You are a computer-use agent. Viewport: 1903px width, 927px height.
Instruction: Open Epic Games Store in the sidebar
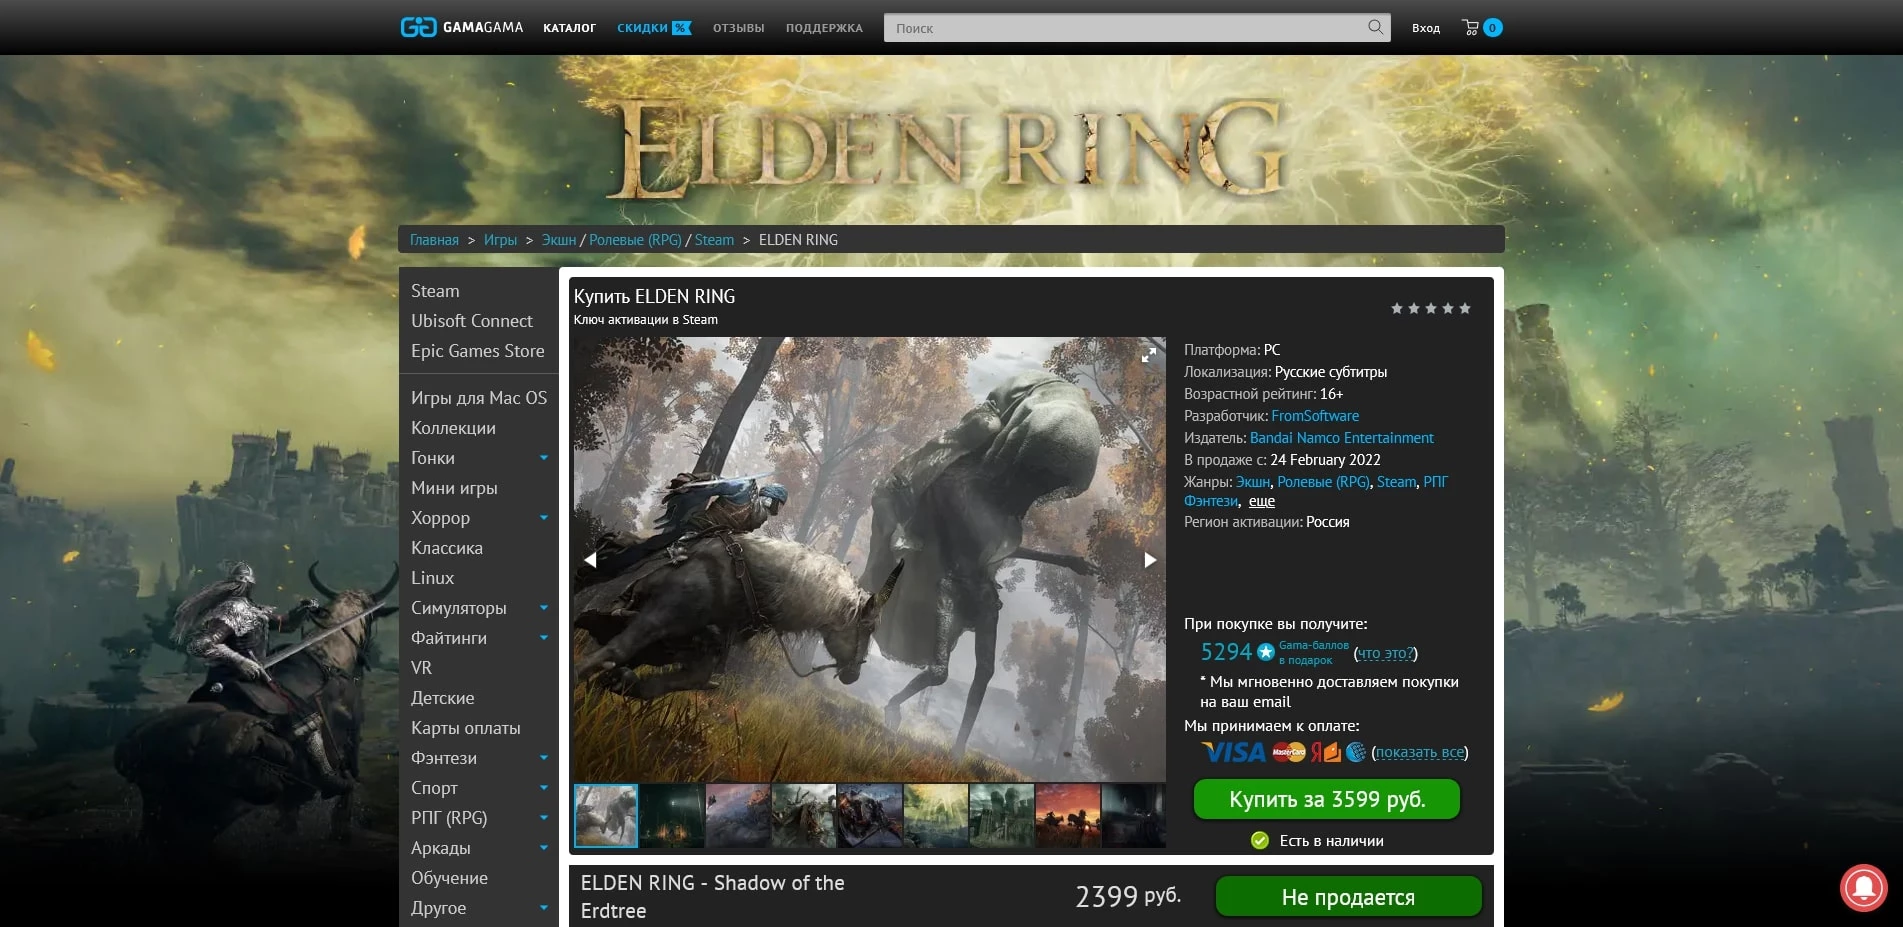(x=477, y=351)
